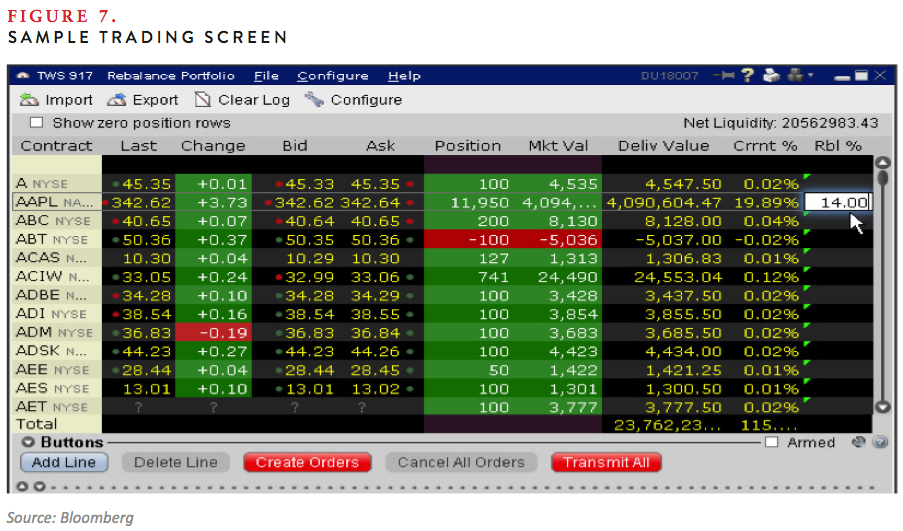Image resolution: width=903 pixels, height=531 pixels.
Task: Select the A NYSE contract row
Action: (441, 184)
